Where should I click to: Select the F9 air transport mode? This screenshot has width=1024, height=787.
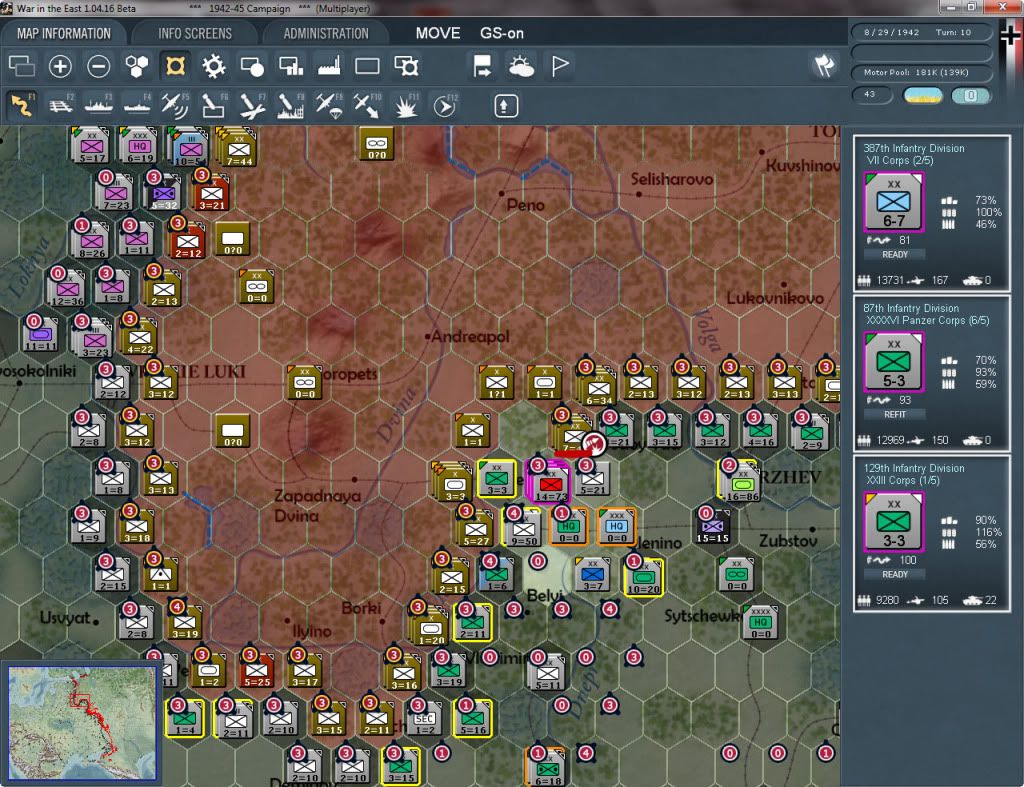pyautogui.click(x=329, y=105)
